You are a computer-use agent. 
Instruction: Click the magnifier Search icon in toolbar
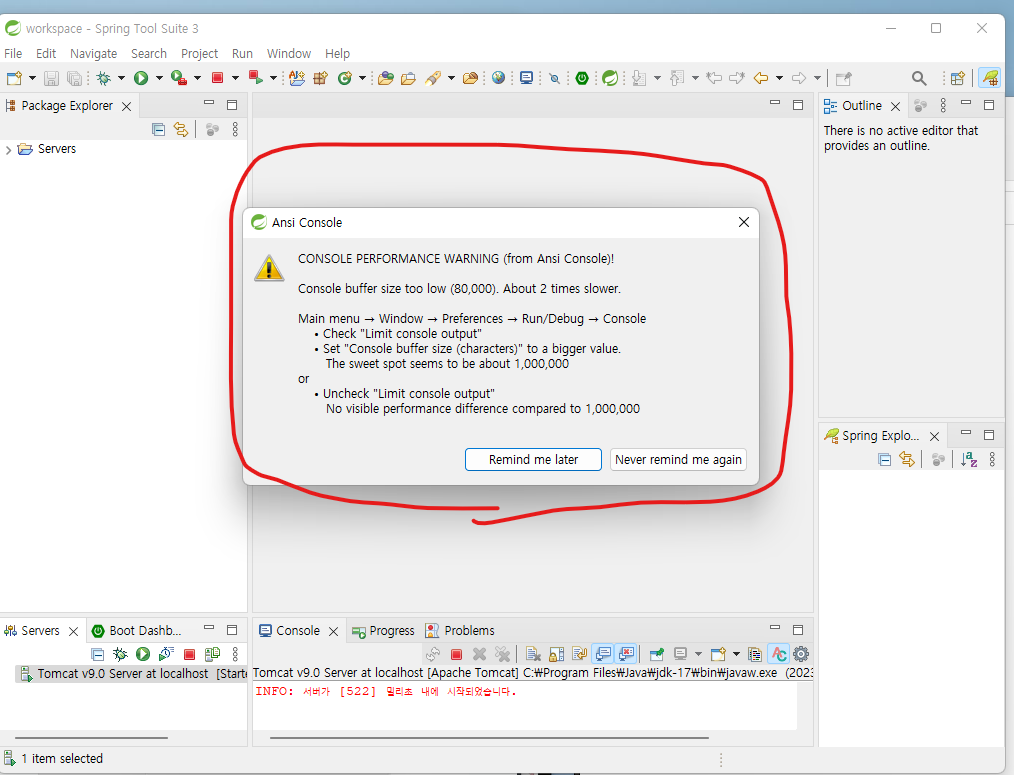coord(919,78)
